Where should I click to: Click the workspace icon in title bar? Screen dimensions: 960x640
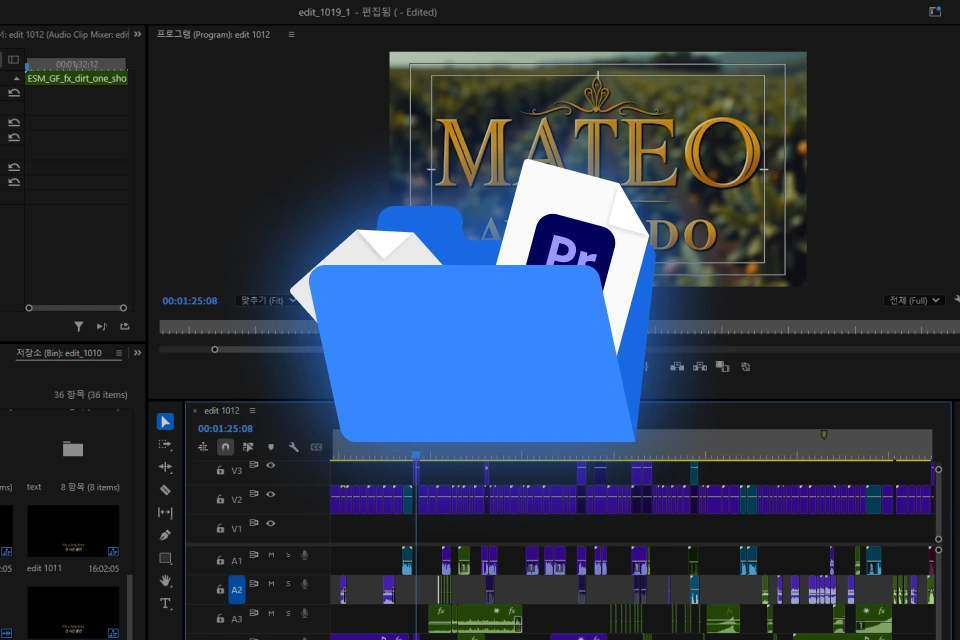pyautogui.click(x=934, y=12)
